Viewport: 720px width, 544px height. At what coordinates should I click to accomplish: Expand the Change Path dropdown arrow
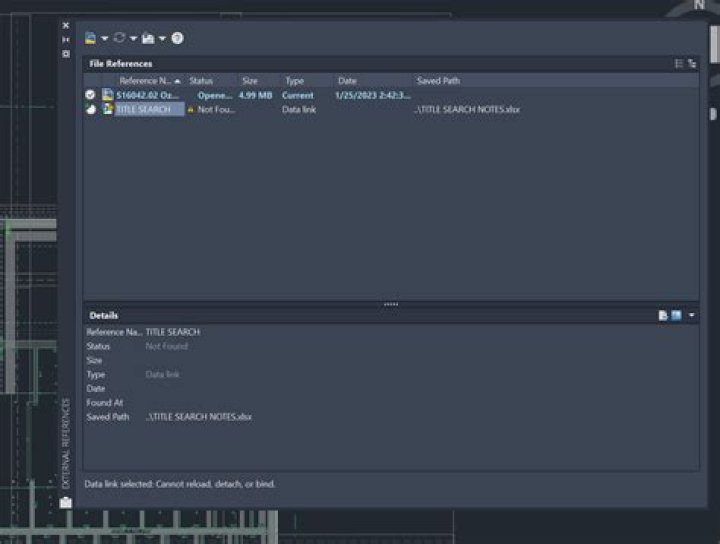[162, 38]
